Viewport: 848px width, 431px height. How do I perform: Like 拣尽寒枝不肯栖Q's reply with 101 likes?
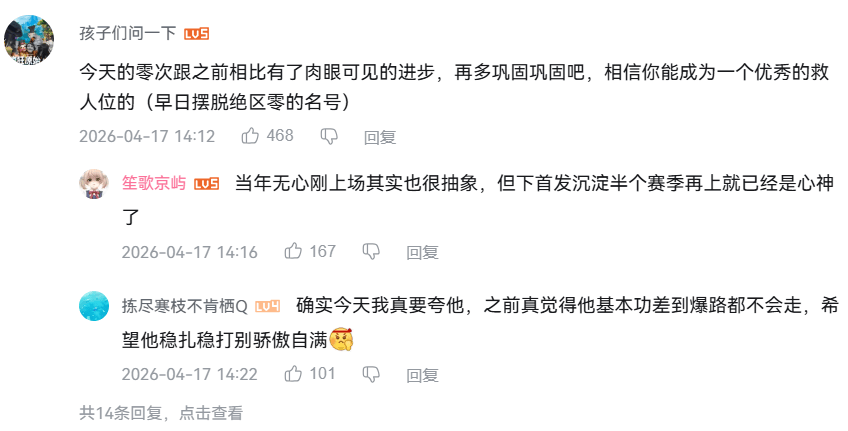coord(293,374)
